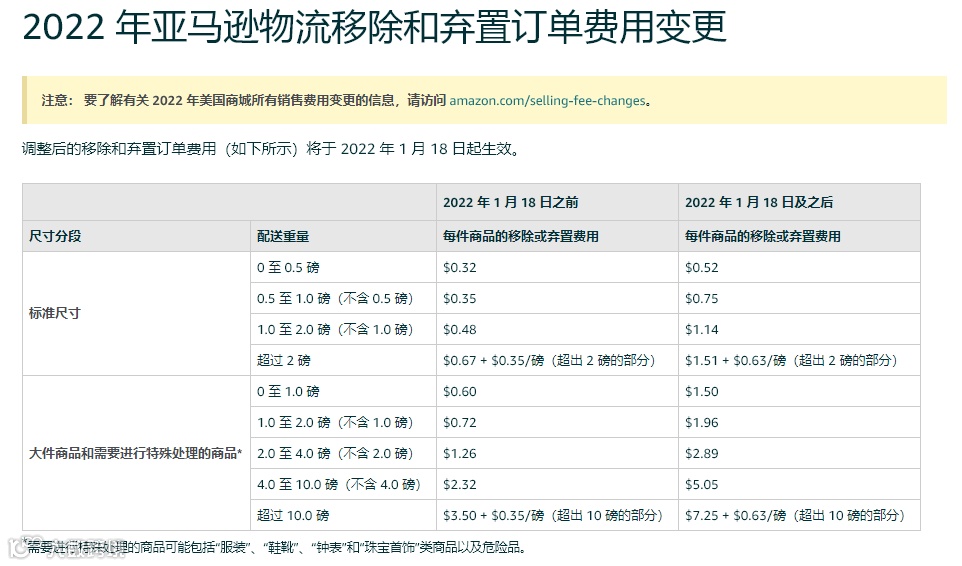962x566 pixels.
Task: Click the $1.14 fee value
Action: point(701,329)
